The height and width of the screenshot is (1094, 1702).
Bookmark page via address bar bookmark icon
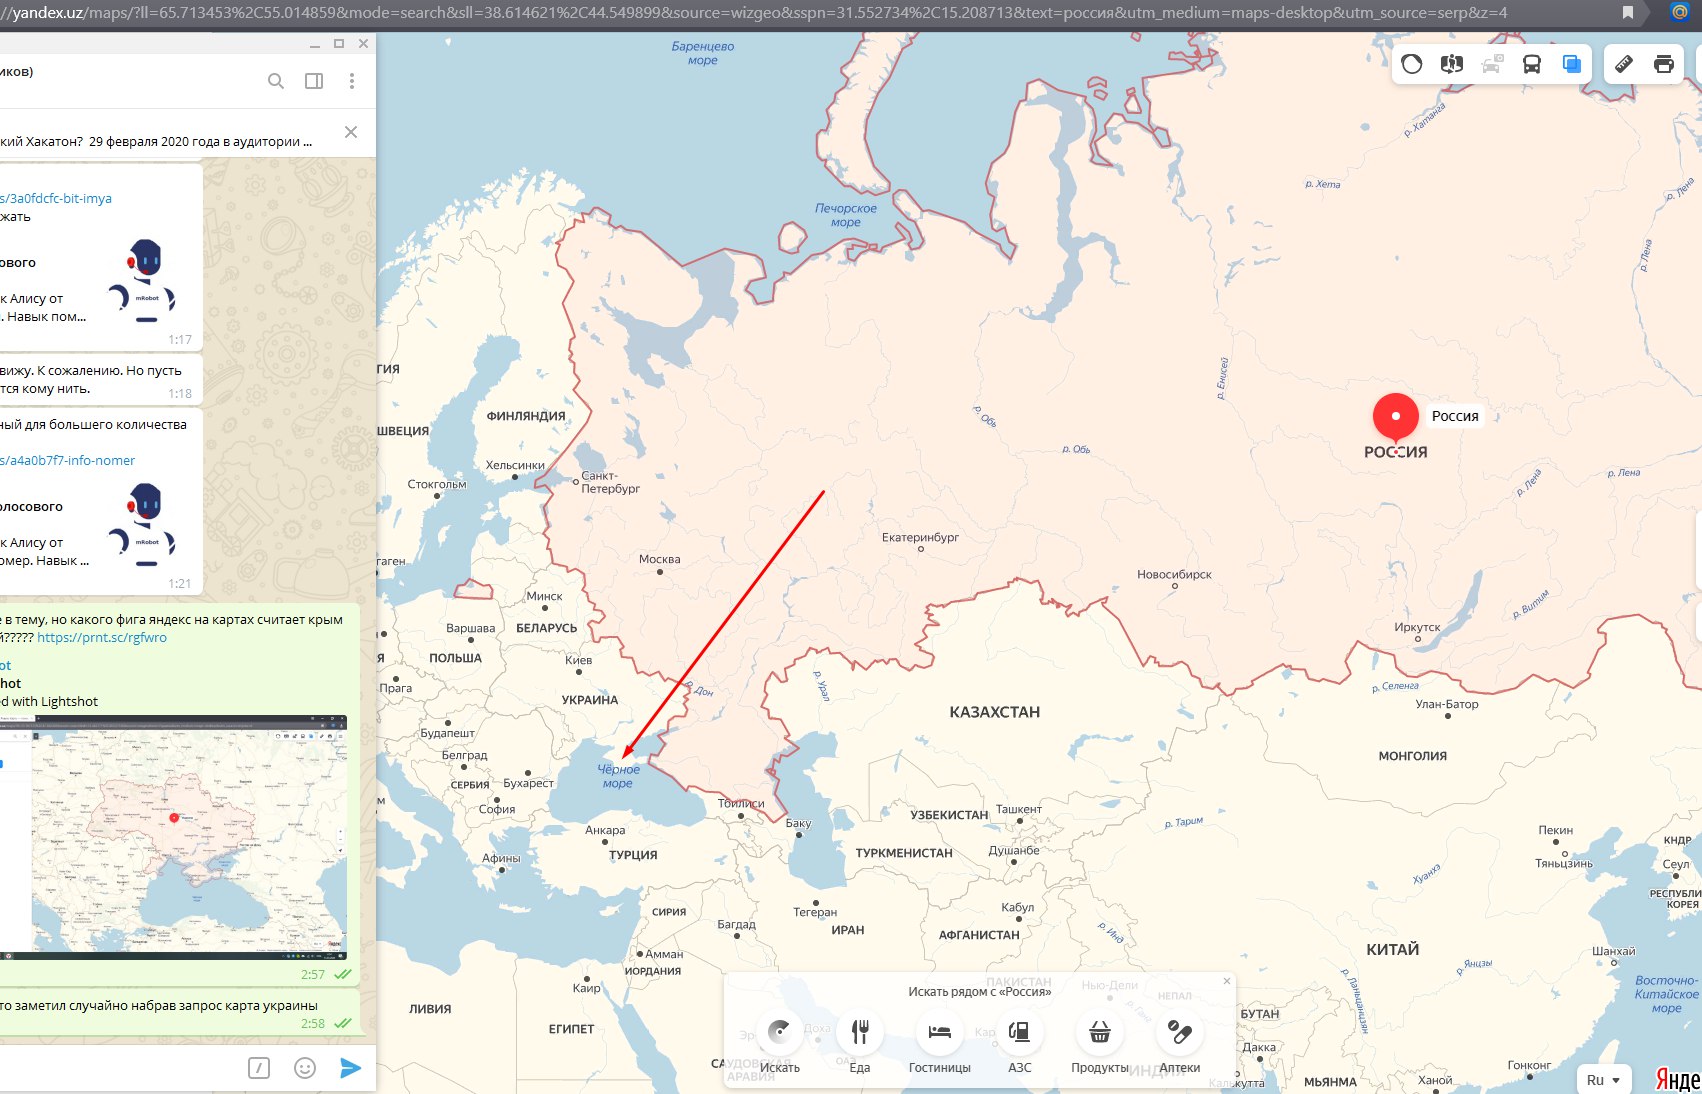[x=1628, y=13]
